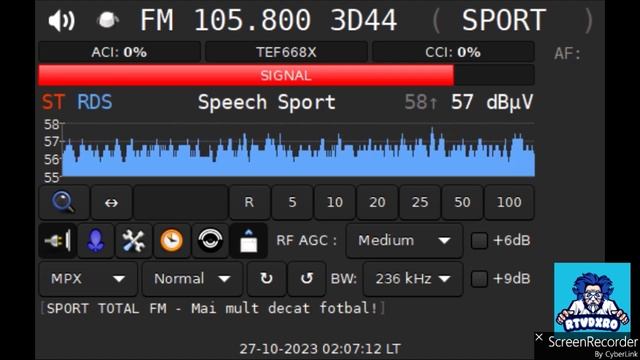Mute audio with the speaker icon
This screenshot has height=360, width=640.
coord(61,20)
